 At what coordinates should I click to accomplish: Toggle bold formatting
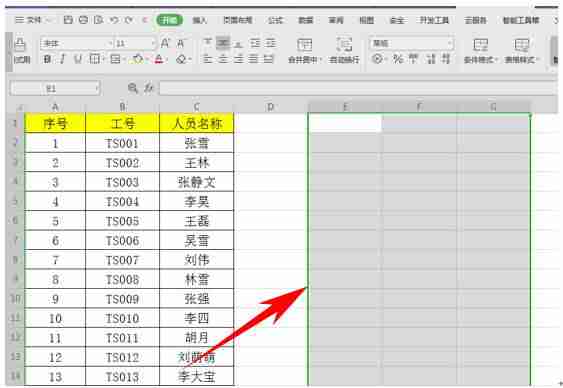point(47,59)
